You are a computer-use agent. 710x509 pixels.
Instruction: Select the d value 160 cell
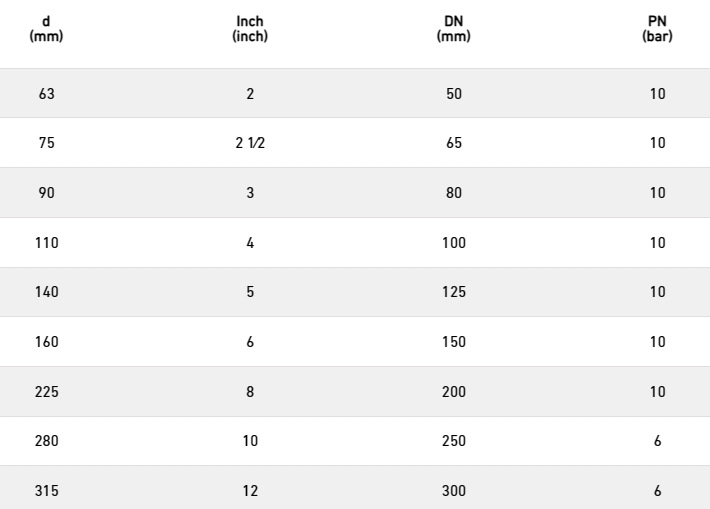pyautogui.click(x=47, y=342)
